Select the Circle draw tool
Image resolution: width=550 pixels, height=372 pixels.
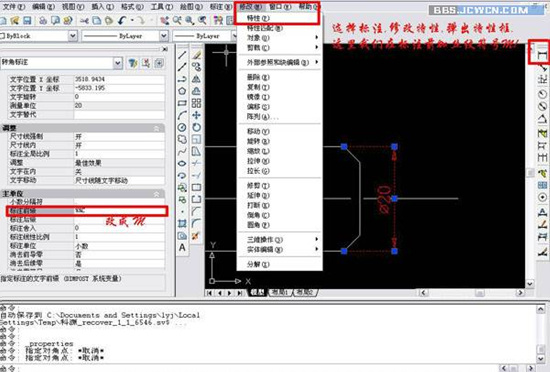tap(182, 127)
